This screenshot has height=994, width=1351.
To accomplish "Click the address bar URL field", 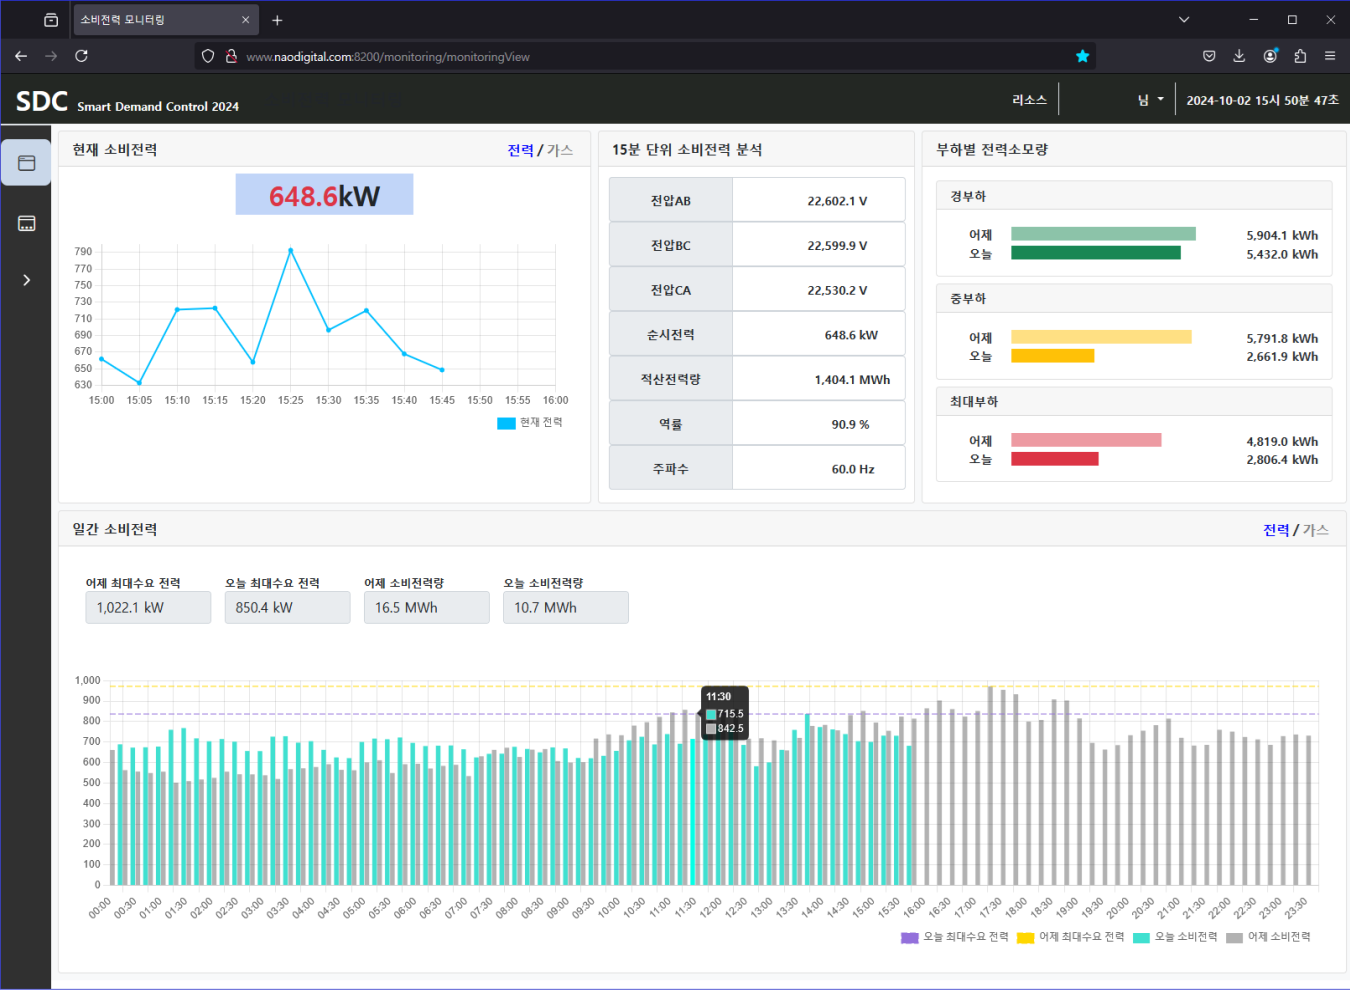I will (645, 56).
